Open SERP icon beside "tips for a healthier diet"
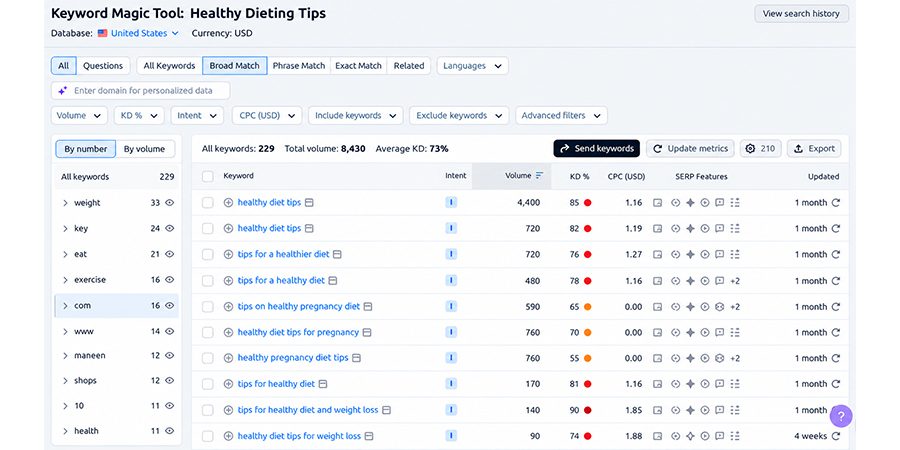900x450 pixels. pyautogui.click(x=338, y=254)
